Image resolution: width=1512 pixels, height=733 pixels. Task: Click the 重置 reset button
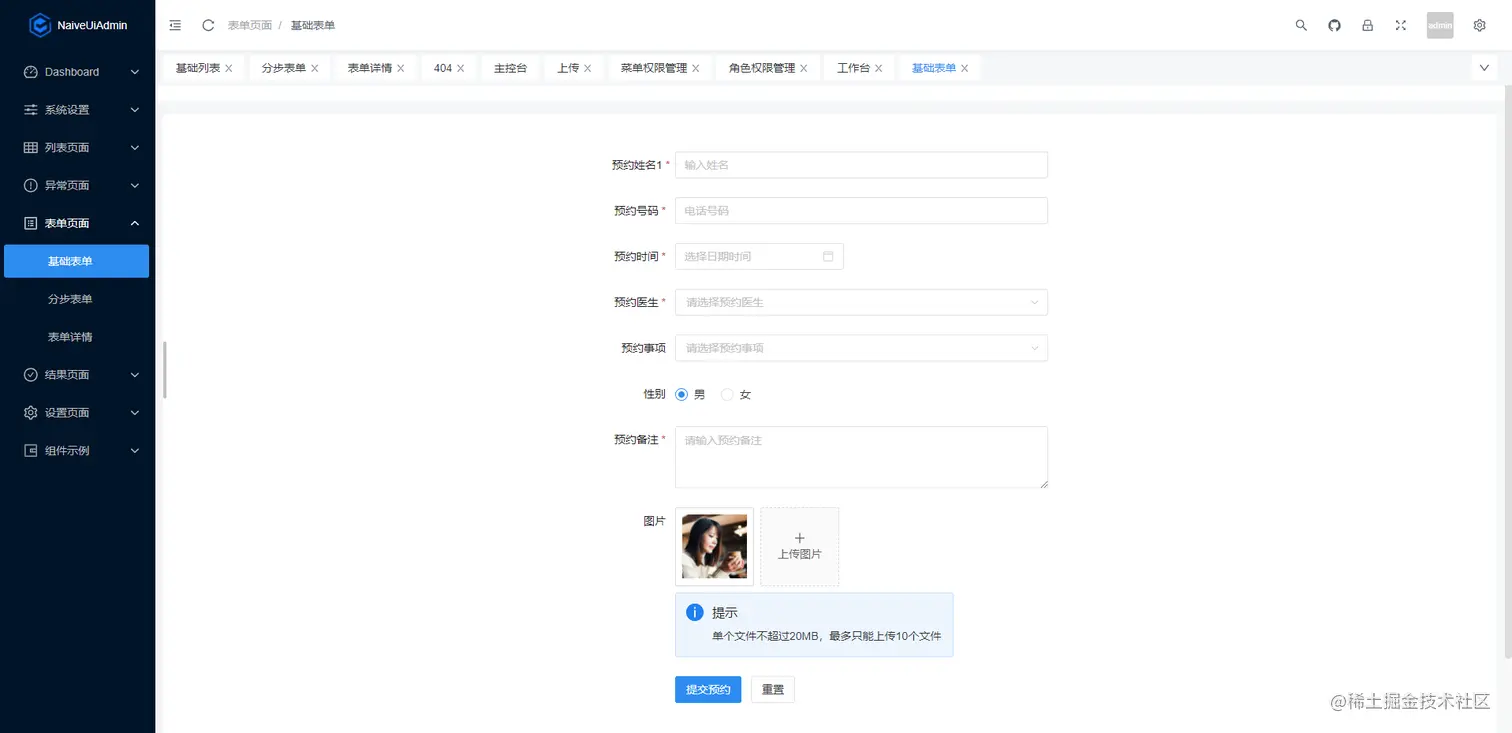772,689
